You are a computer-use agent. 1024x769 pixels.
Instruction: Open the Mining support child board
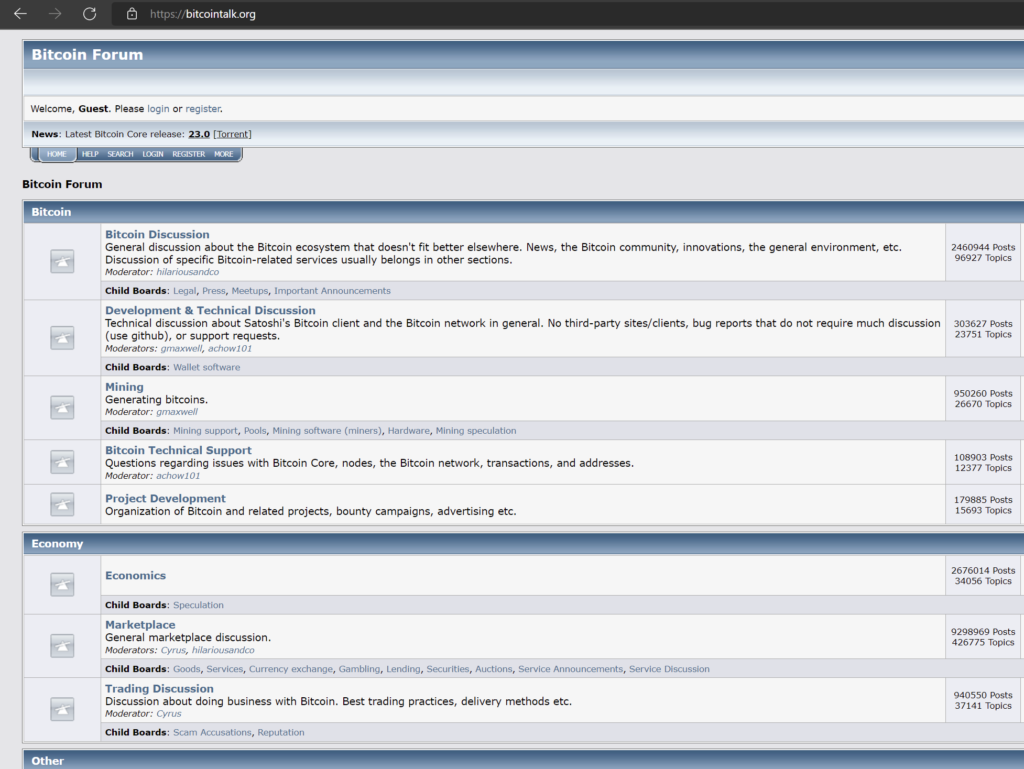click(x=205, y=431)
